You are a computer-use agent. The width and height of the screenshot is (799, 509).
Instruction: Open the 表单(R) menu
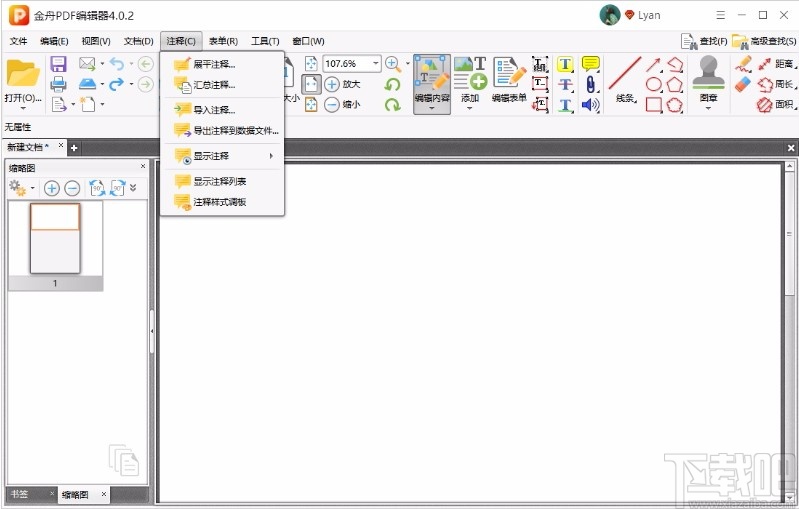(x=223, y=41)
